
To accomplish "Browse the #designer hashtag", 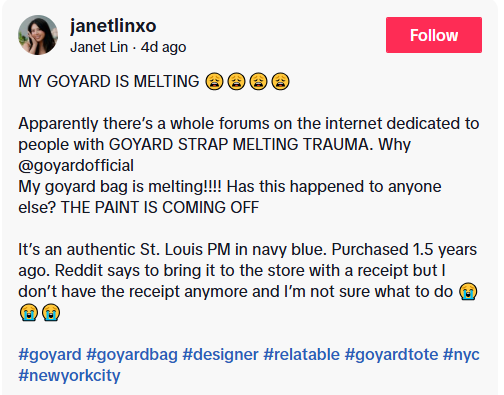I will click(x=221, y=354).
